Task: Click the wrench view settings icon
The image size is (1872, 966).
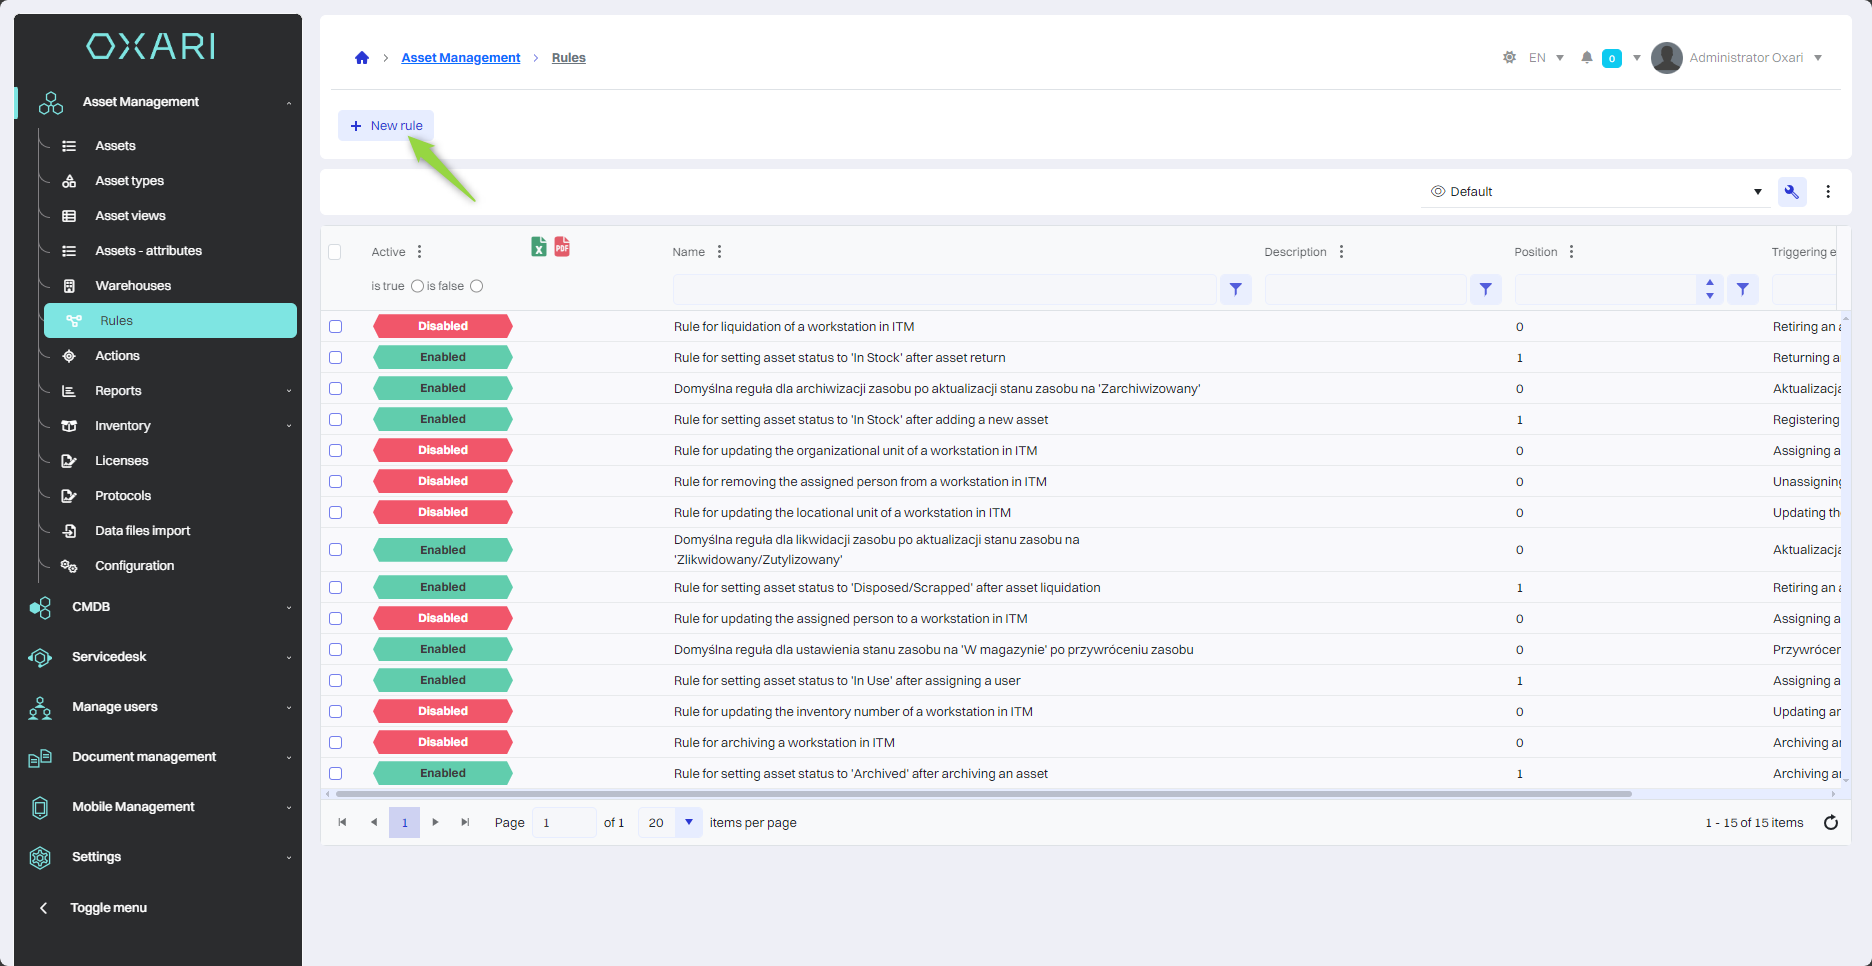Action: pyautogui.click(x=1791, y=192)
